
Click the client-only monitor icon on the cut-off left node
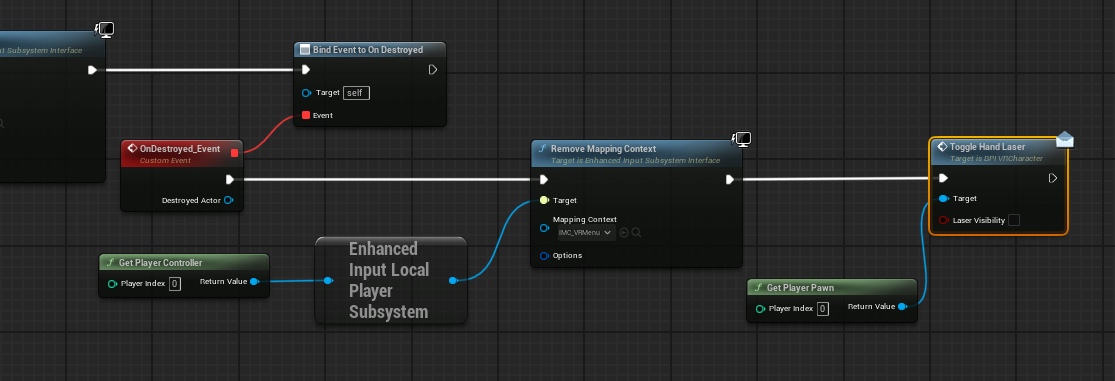[105, 29]
